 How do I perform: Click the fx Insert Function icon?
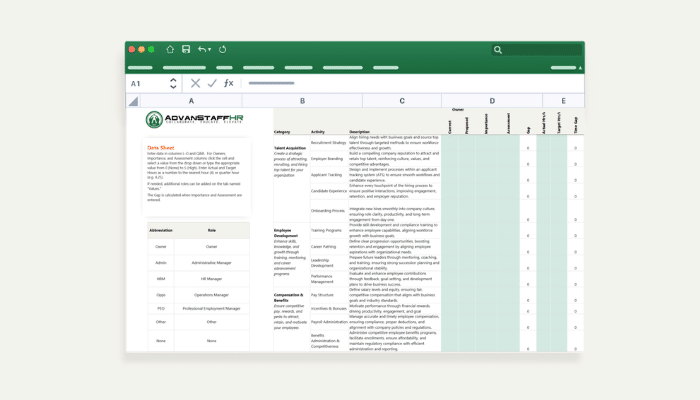[229, 83]
